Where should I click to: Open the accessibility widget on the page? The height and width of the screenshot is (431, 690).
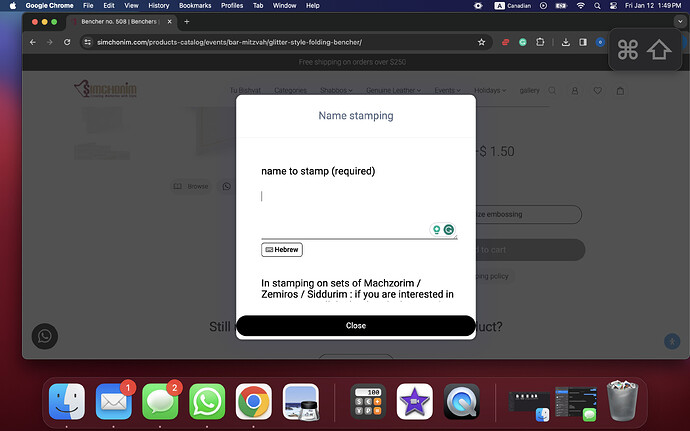[672, 341]
